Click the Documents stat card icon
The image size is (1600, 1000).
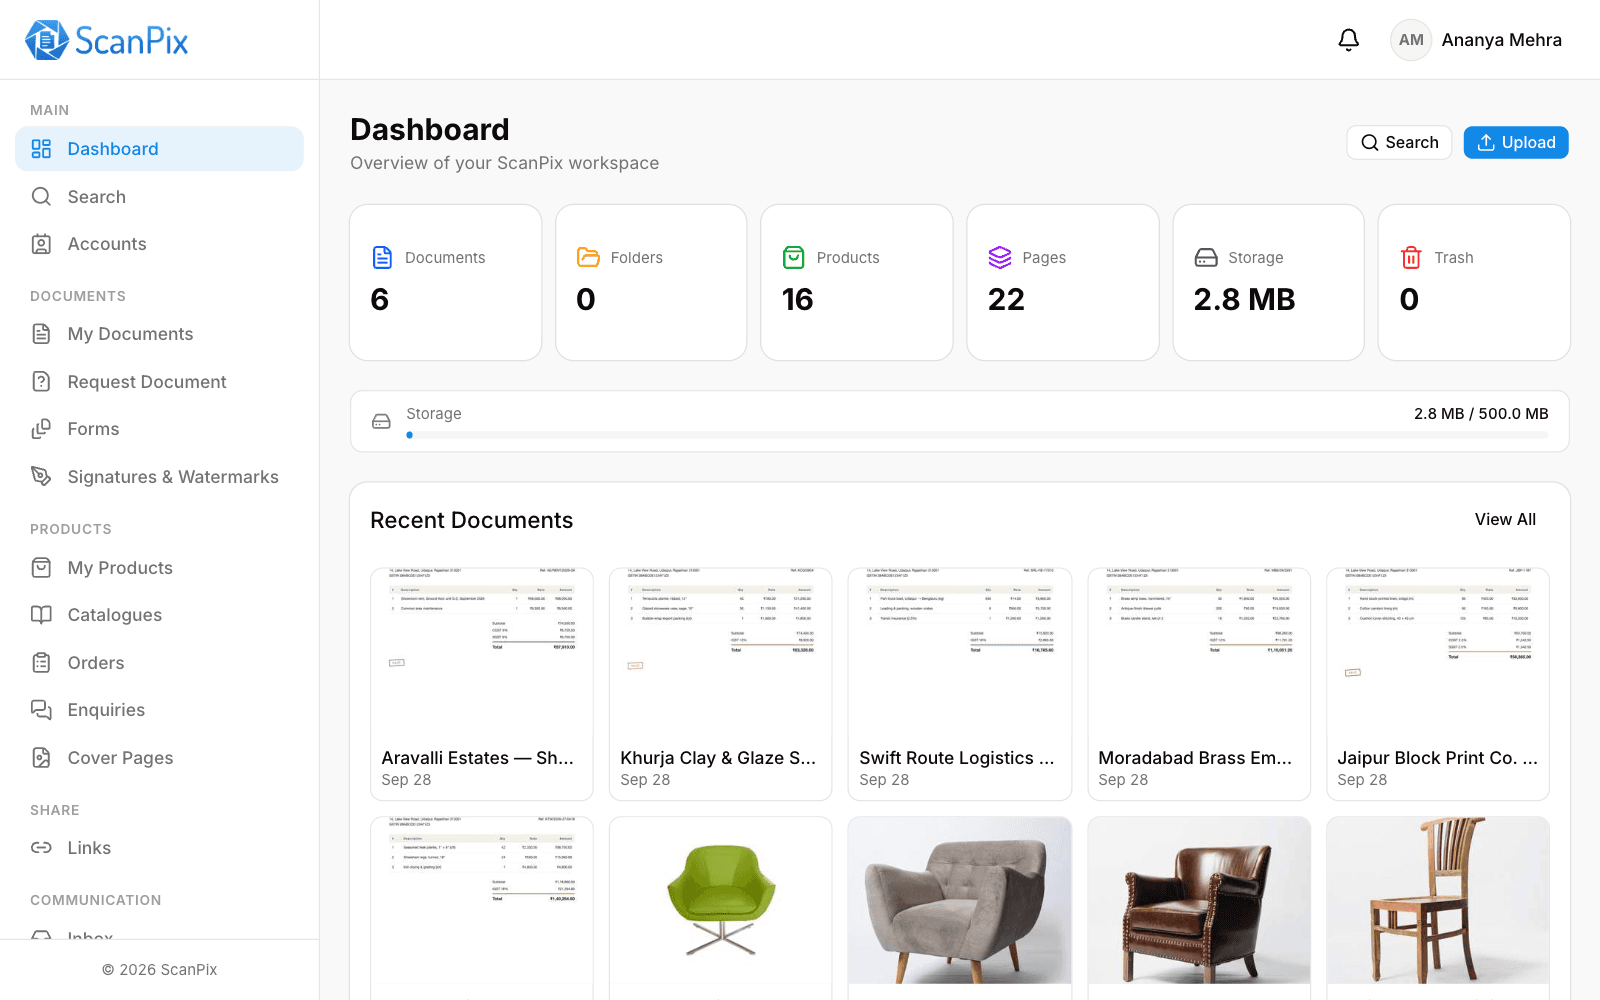tap(382, 257)
